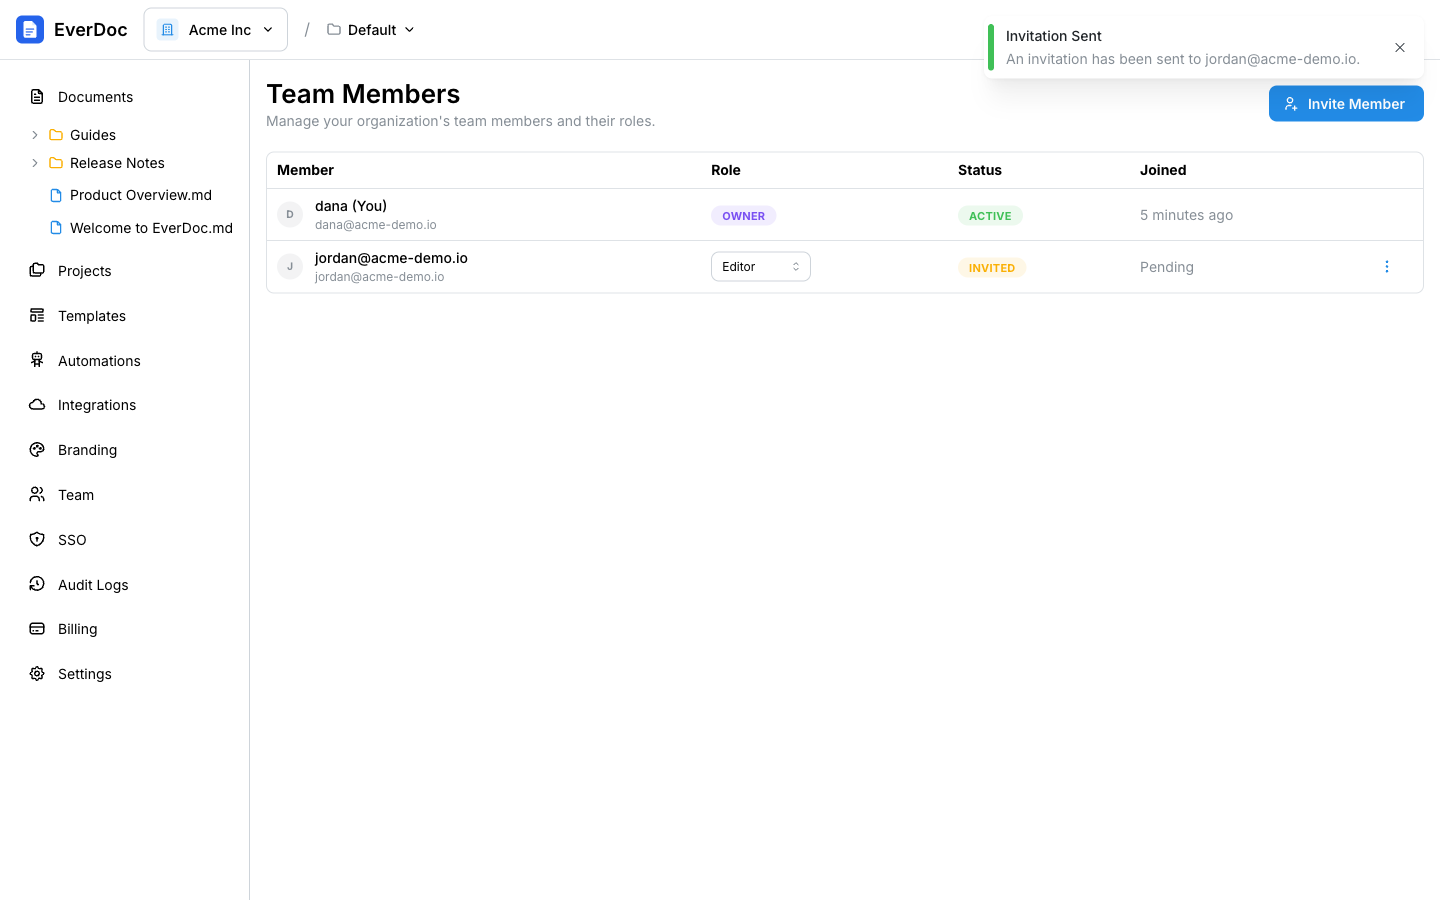Click the Member column header
1440x900 pixels.
305,170
